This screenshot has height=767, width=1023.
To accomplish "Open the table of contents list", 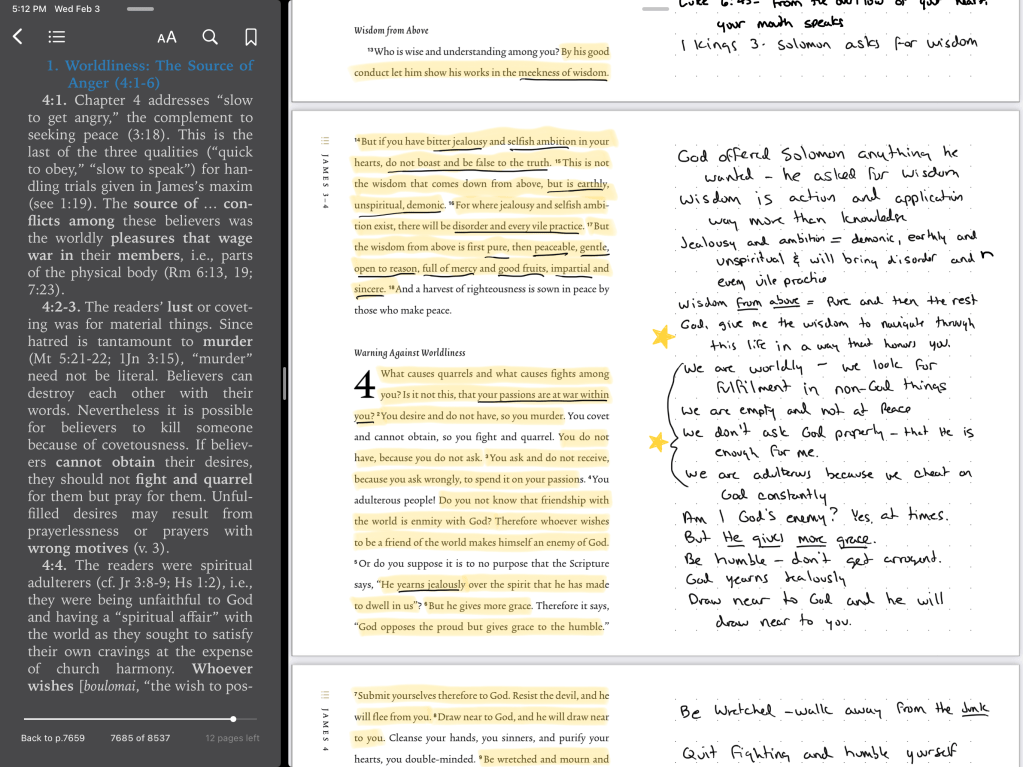I will pos(57,37).
